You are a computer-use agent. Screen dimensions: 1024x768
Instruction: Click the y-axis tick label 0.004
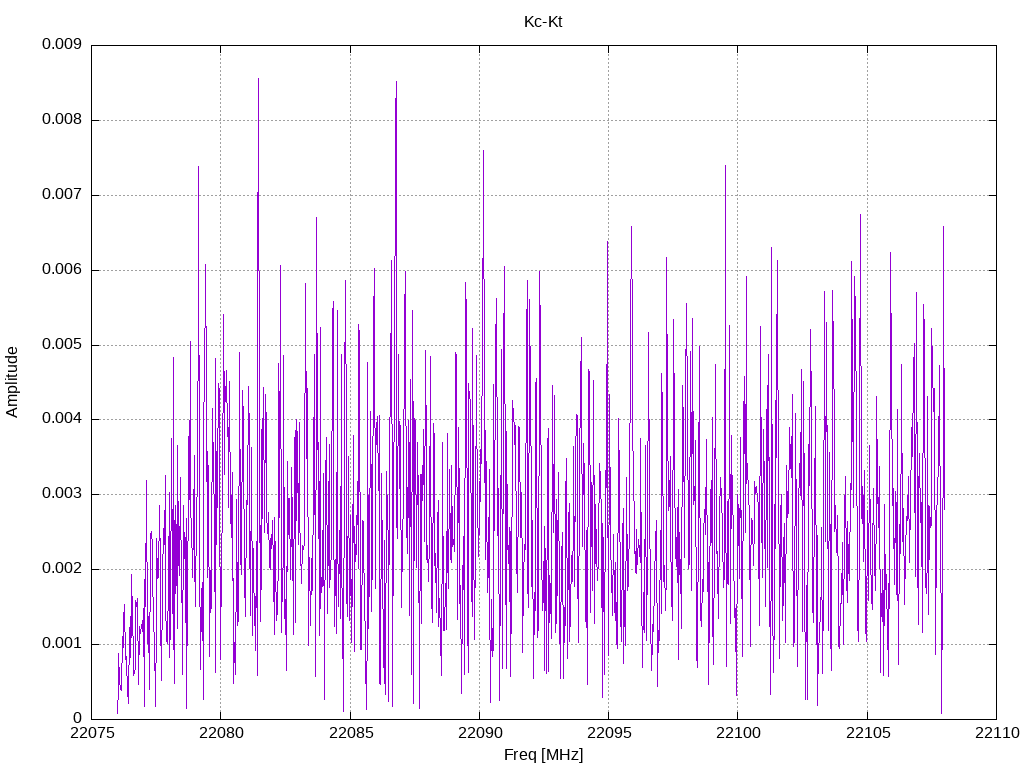coord(62,419)
